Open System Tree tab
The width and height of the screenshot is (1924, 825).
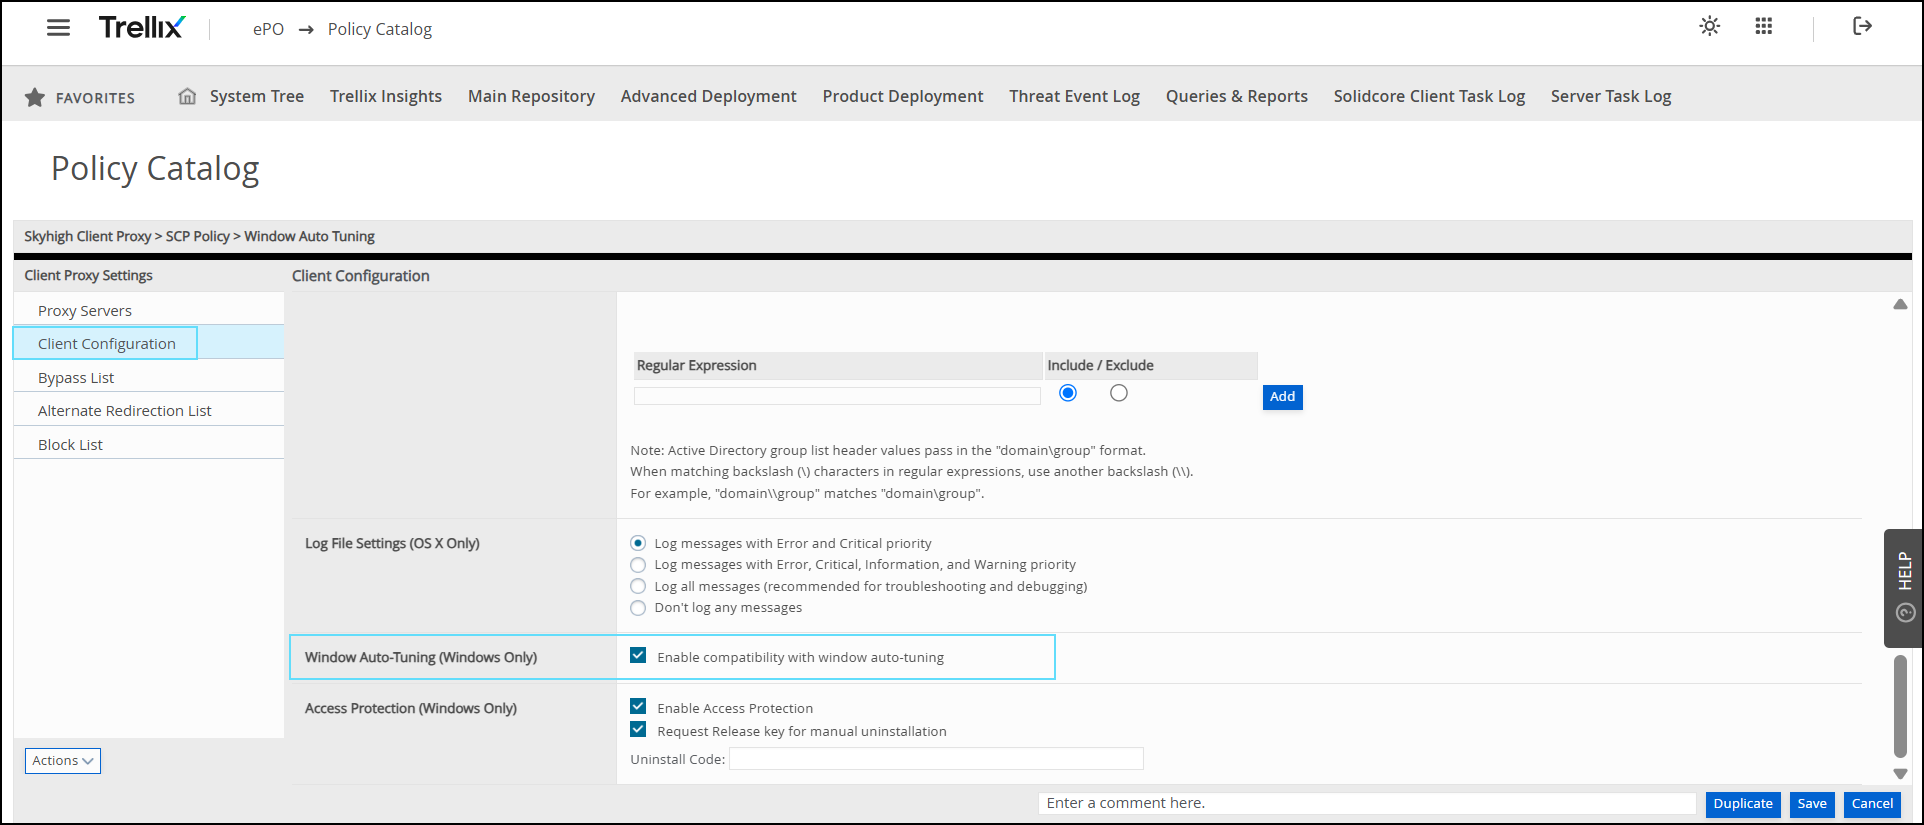[x=257, y=96]
